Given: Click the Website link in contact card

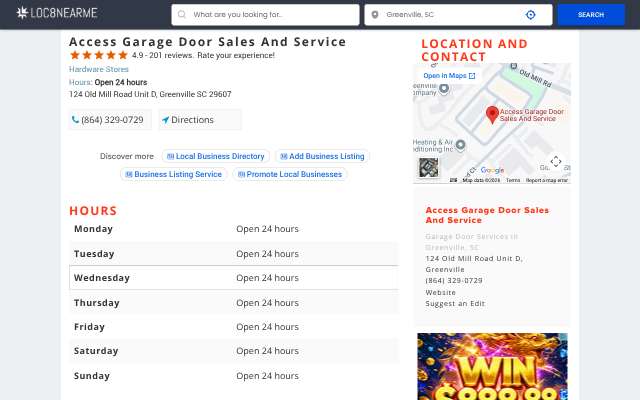Looking at the screenshot, I should tap(440, 293).
